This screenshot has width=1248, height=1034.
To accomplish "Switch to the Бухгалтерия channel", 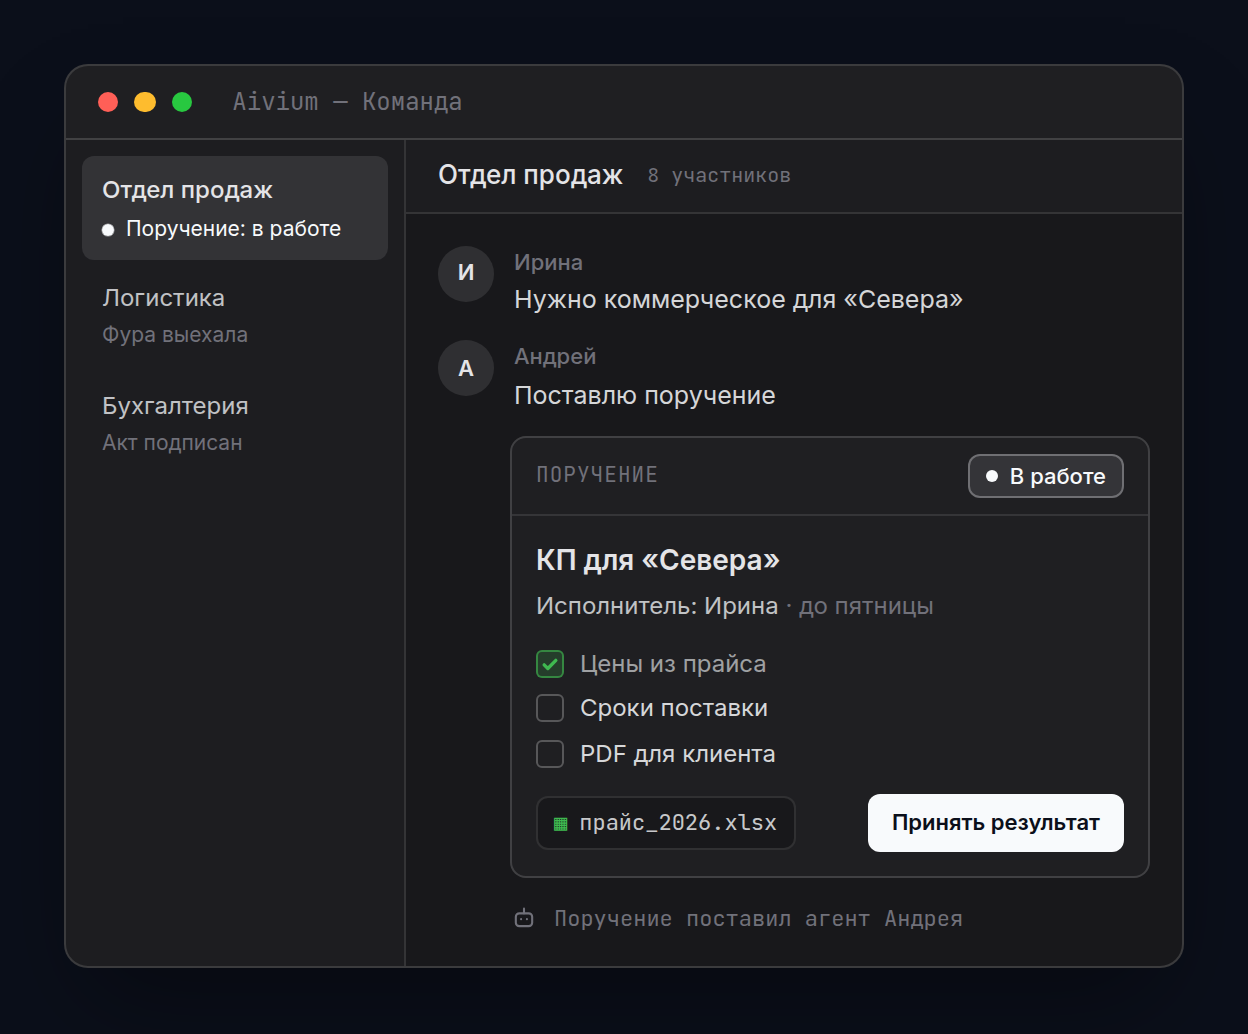I will pos(235,423).
